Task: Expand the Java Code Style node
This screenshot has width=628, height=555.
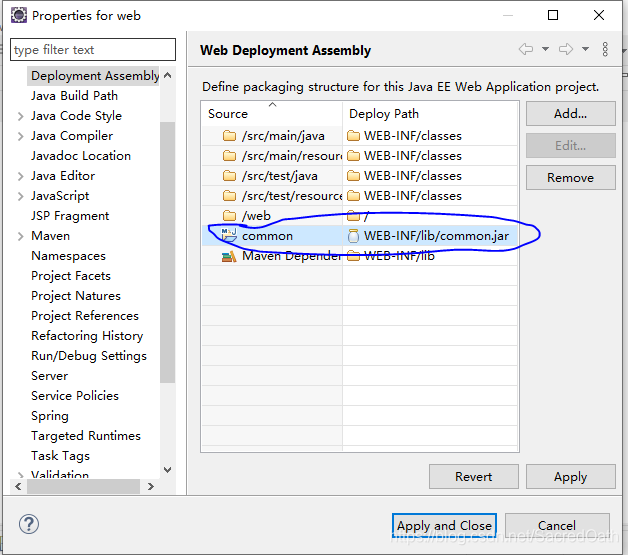Action: tap(20, 116)
